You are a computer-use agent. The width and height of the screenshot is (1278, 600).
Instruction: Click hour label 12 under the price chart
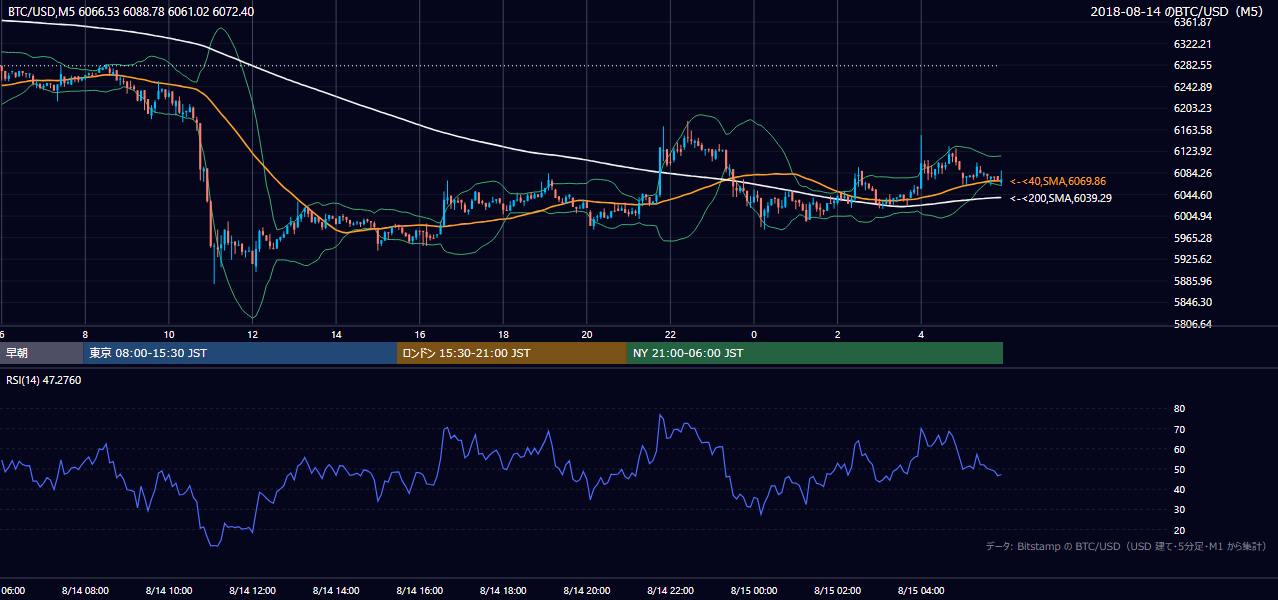click(253, 334)
